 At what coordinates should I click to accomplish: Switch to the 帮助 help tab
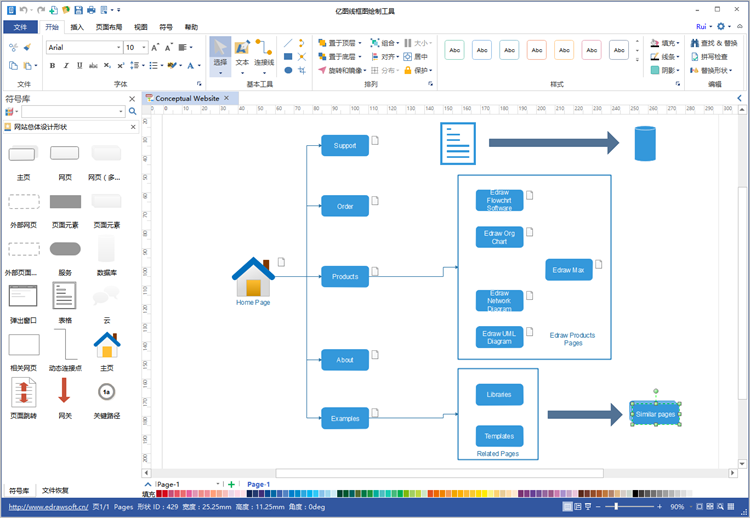point(191,27)
